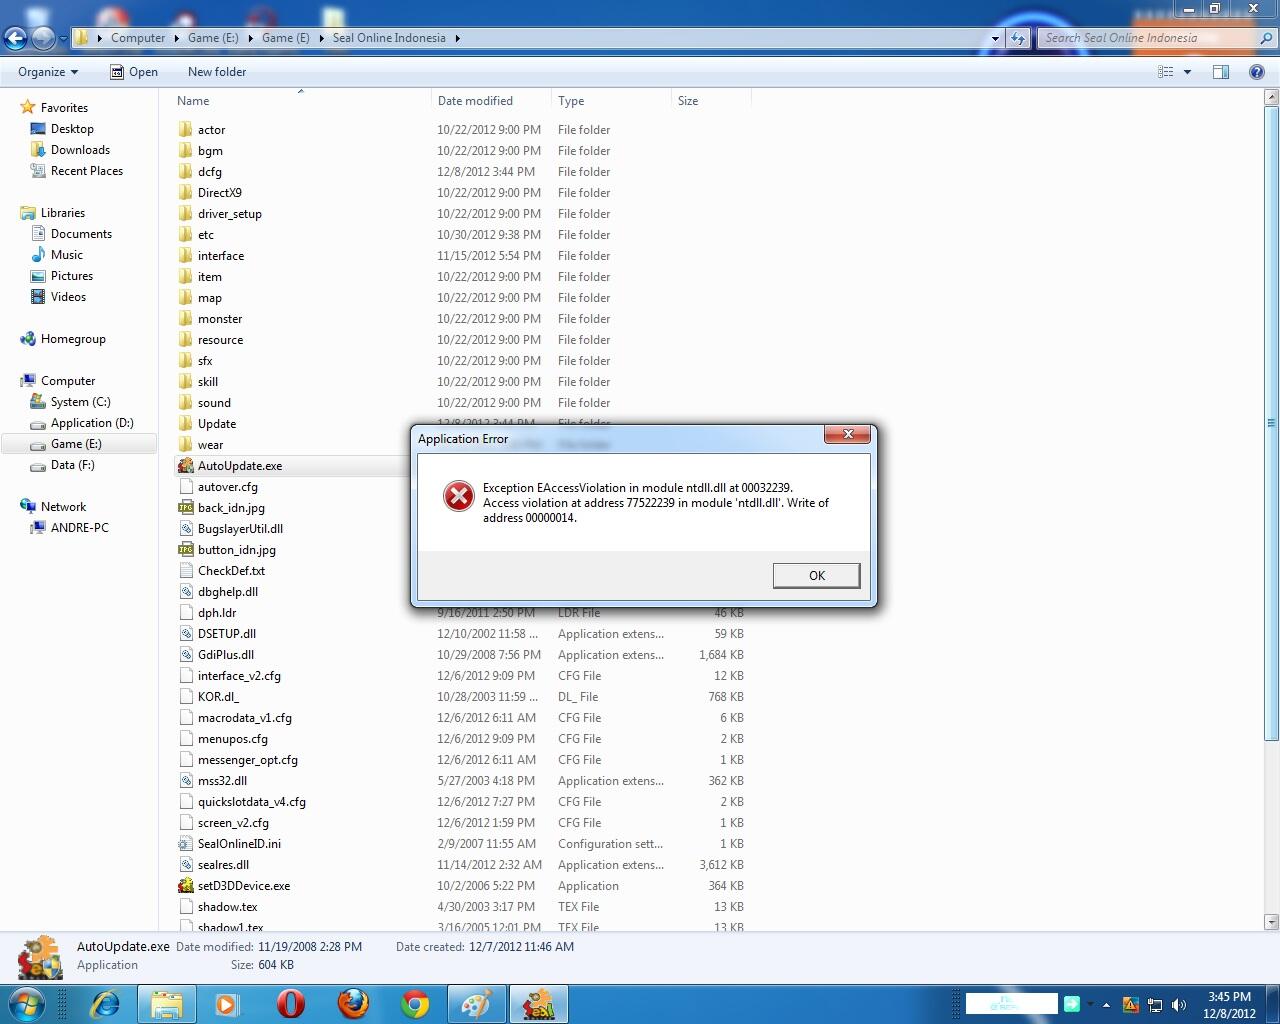Screen dimensions: 1280x1024
Task: Open Downloads in Favorites
Action: (80, 150)
